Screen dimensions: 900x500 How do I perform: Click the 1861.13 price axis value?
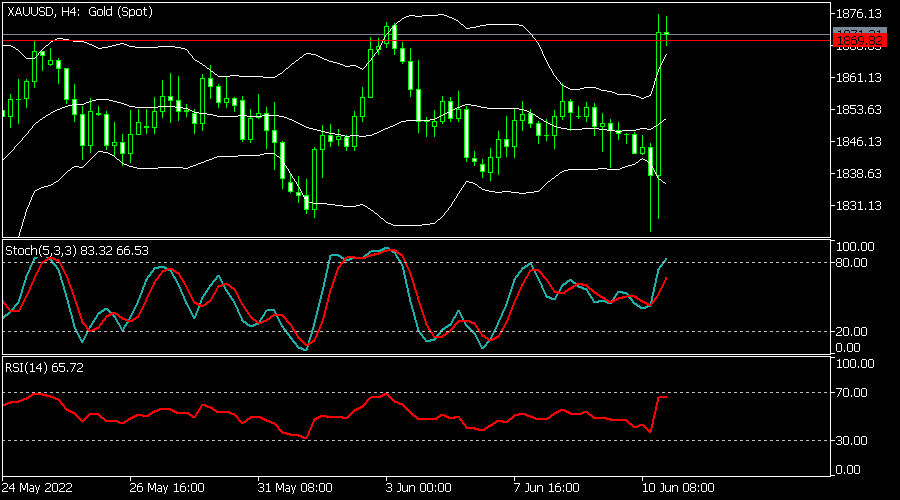tap(859, 77)
